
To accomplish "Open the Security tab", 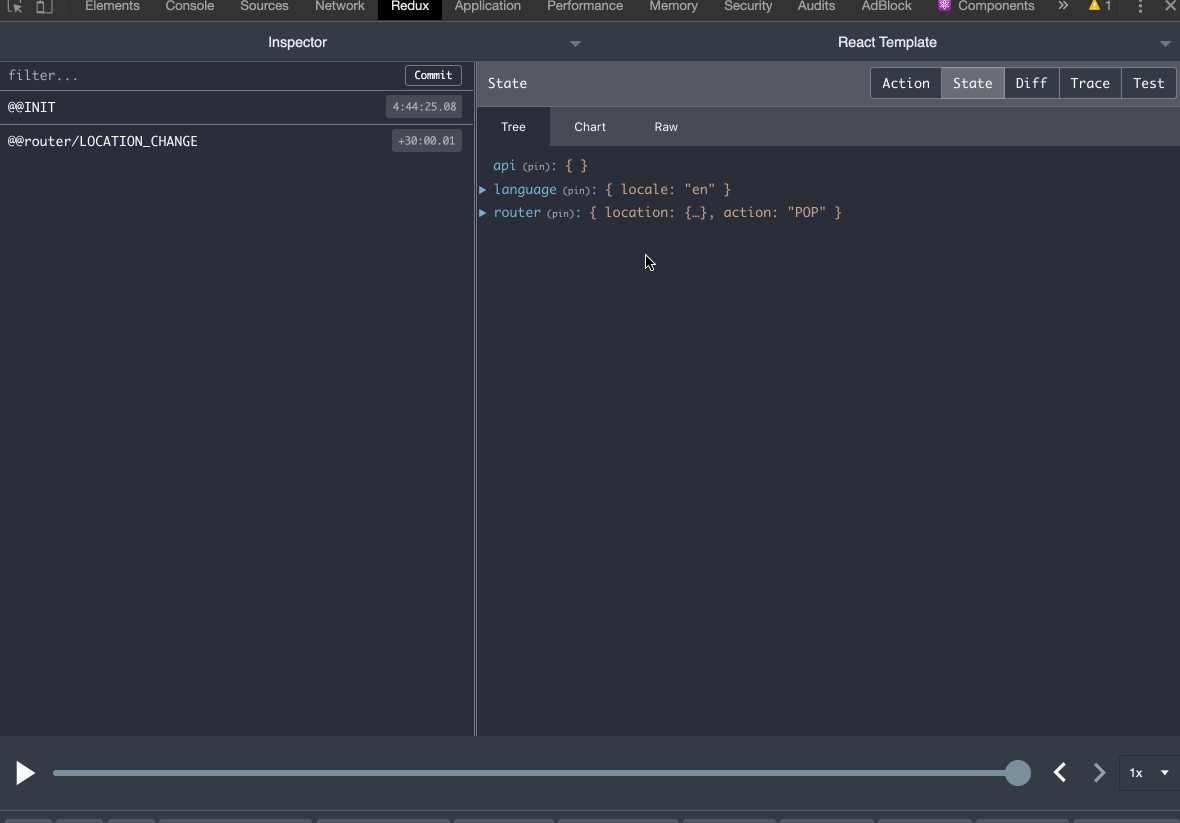I will click(x=748, y=6).
